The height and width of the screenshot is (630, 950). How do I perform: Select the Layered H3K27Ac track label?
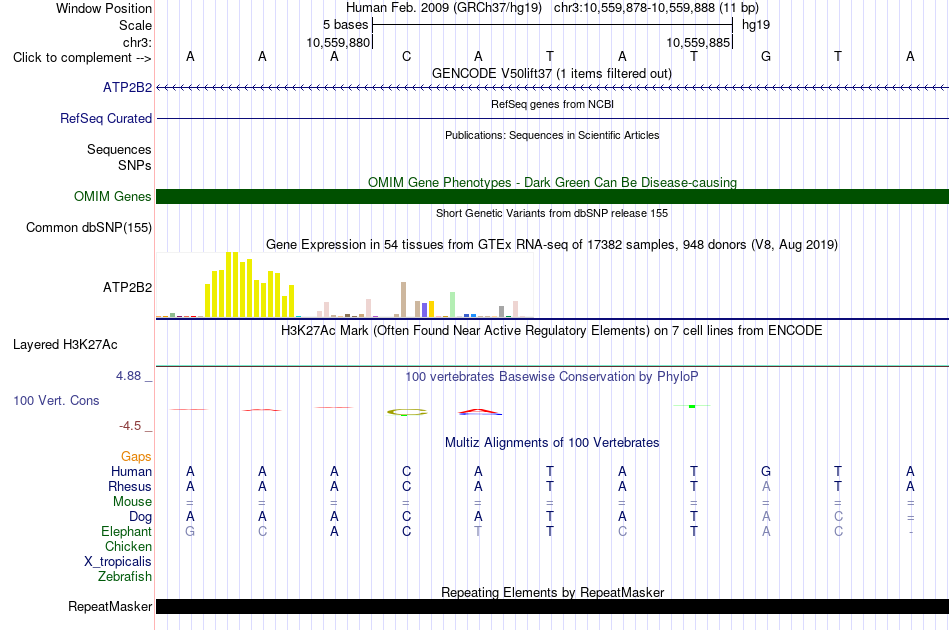[65, 344]
